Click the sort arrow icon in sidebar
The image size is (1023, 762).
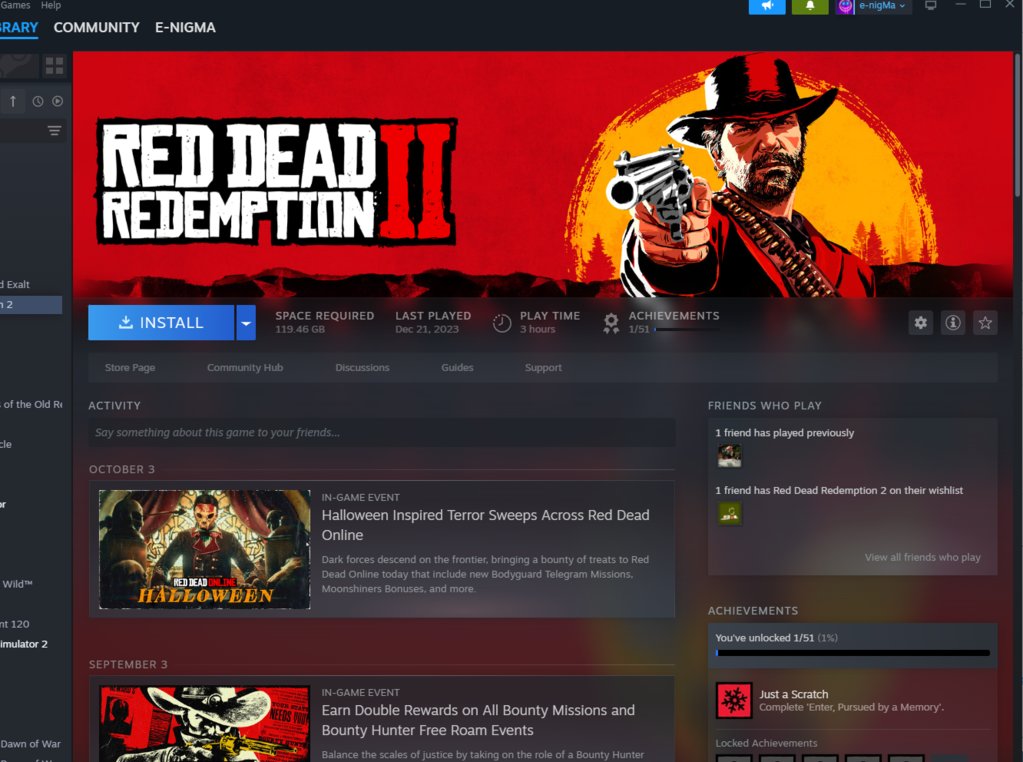[x=12, y=101]
